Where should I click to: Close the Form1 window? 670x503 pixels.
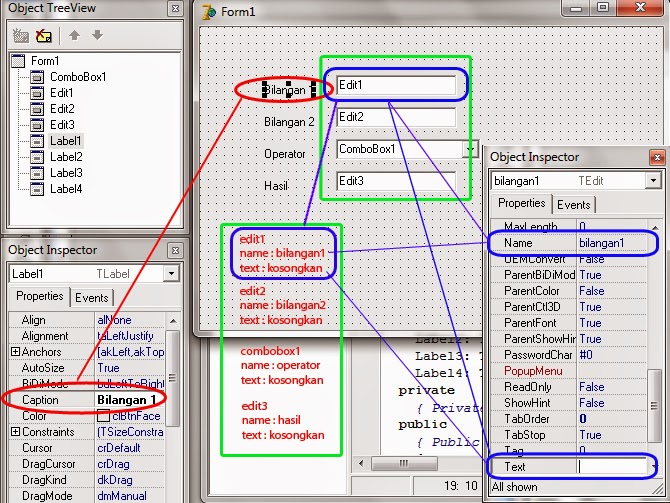(640, 8)
